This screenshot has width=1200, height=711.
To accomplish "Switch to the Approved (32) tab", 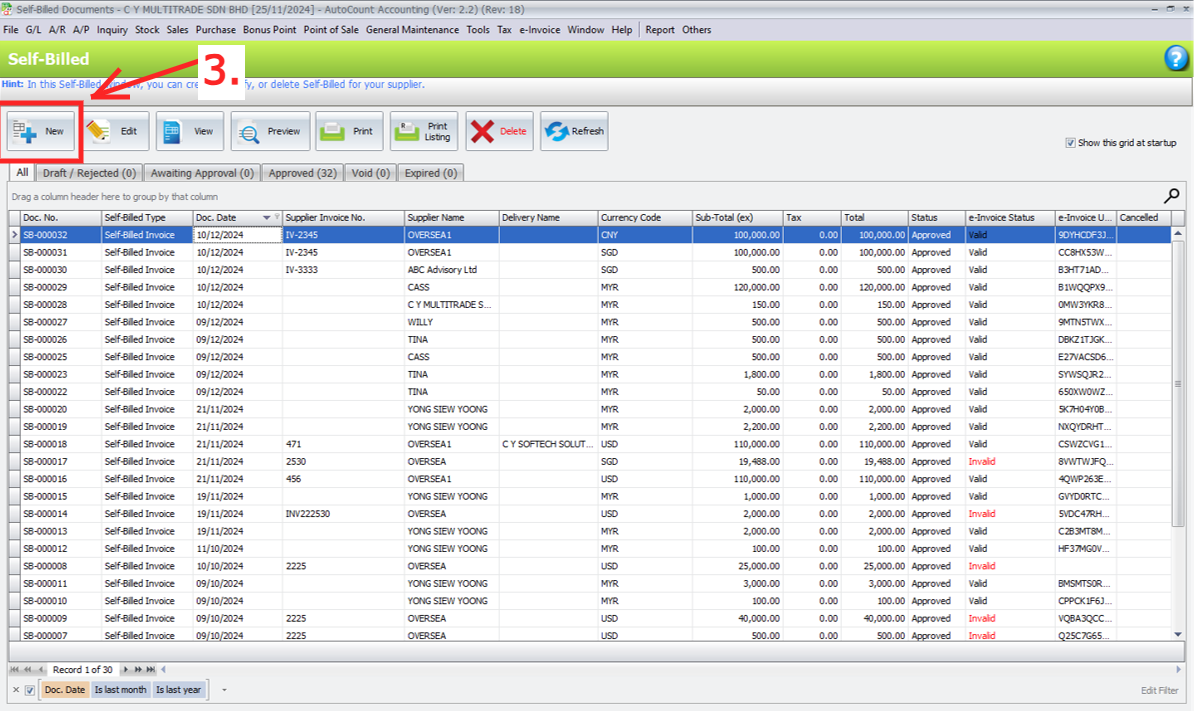I will (x=302, y=173).
